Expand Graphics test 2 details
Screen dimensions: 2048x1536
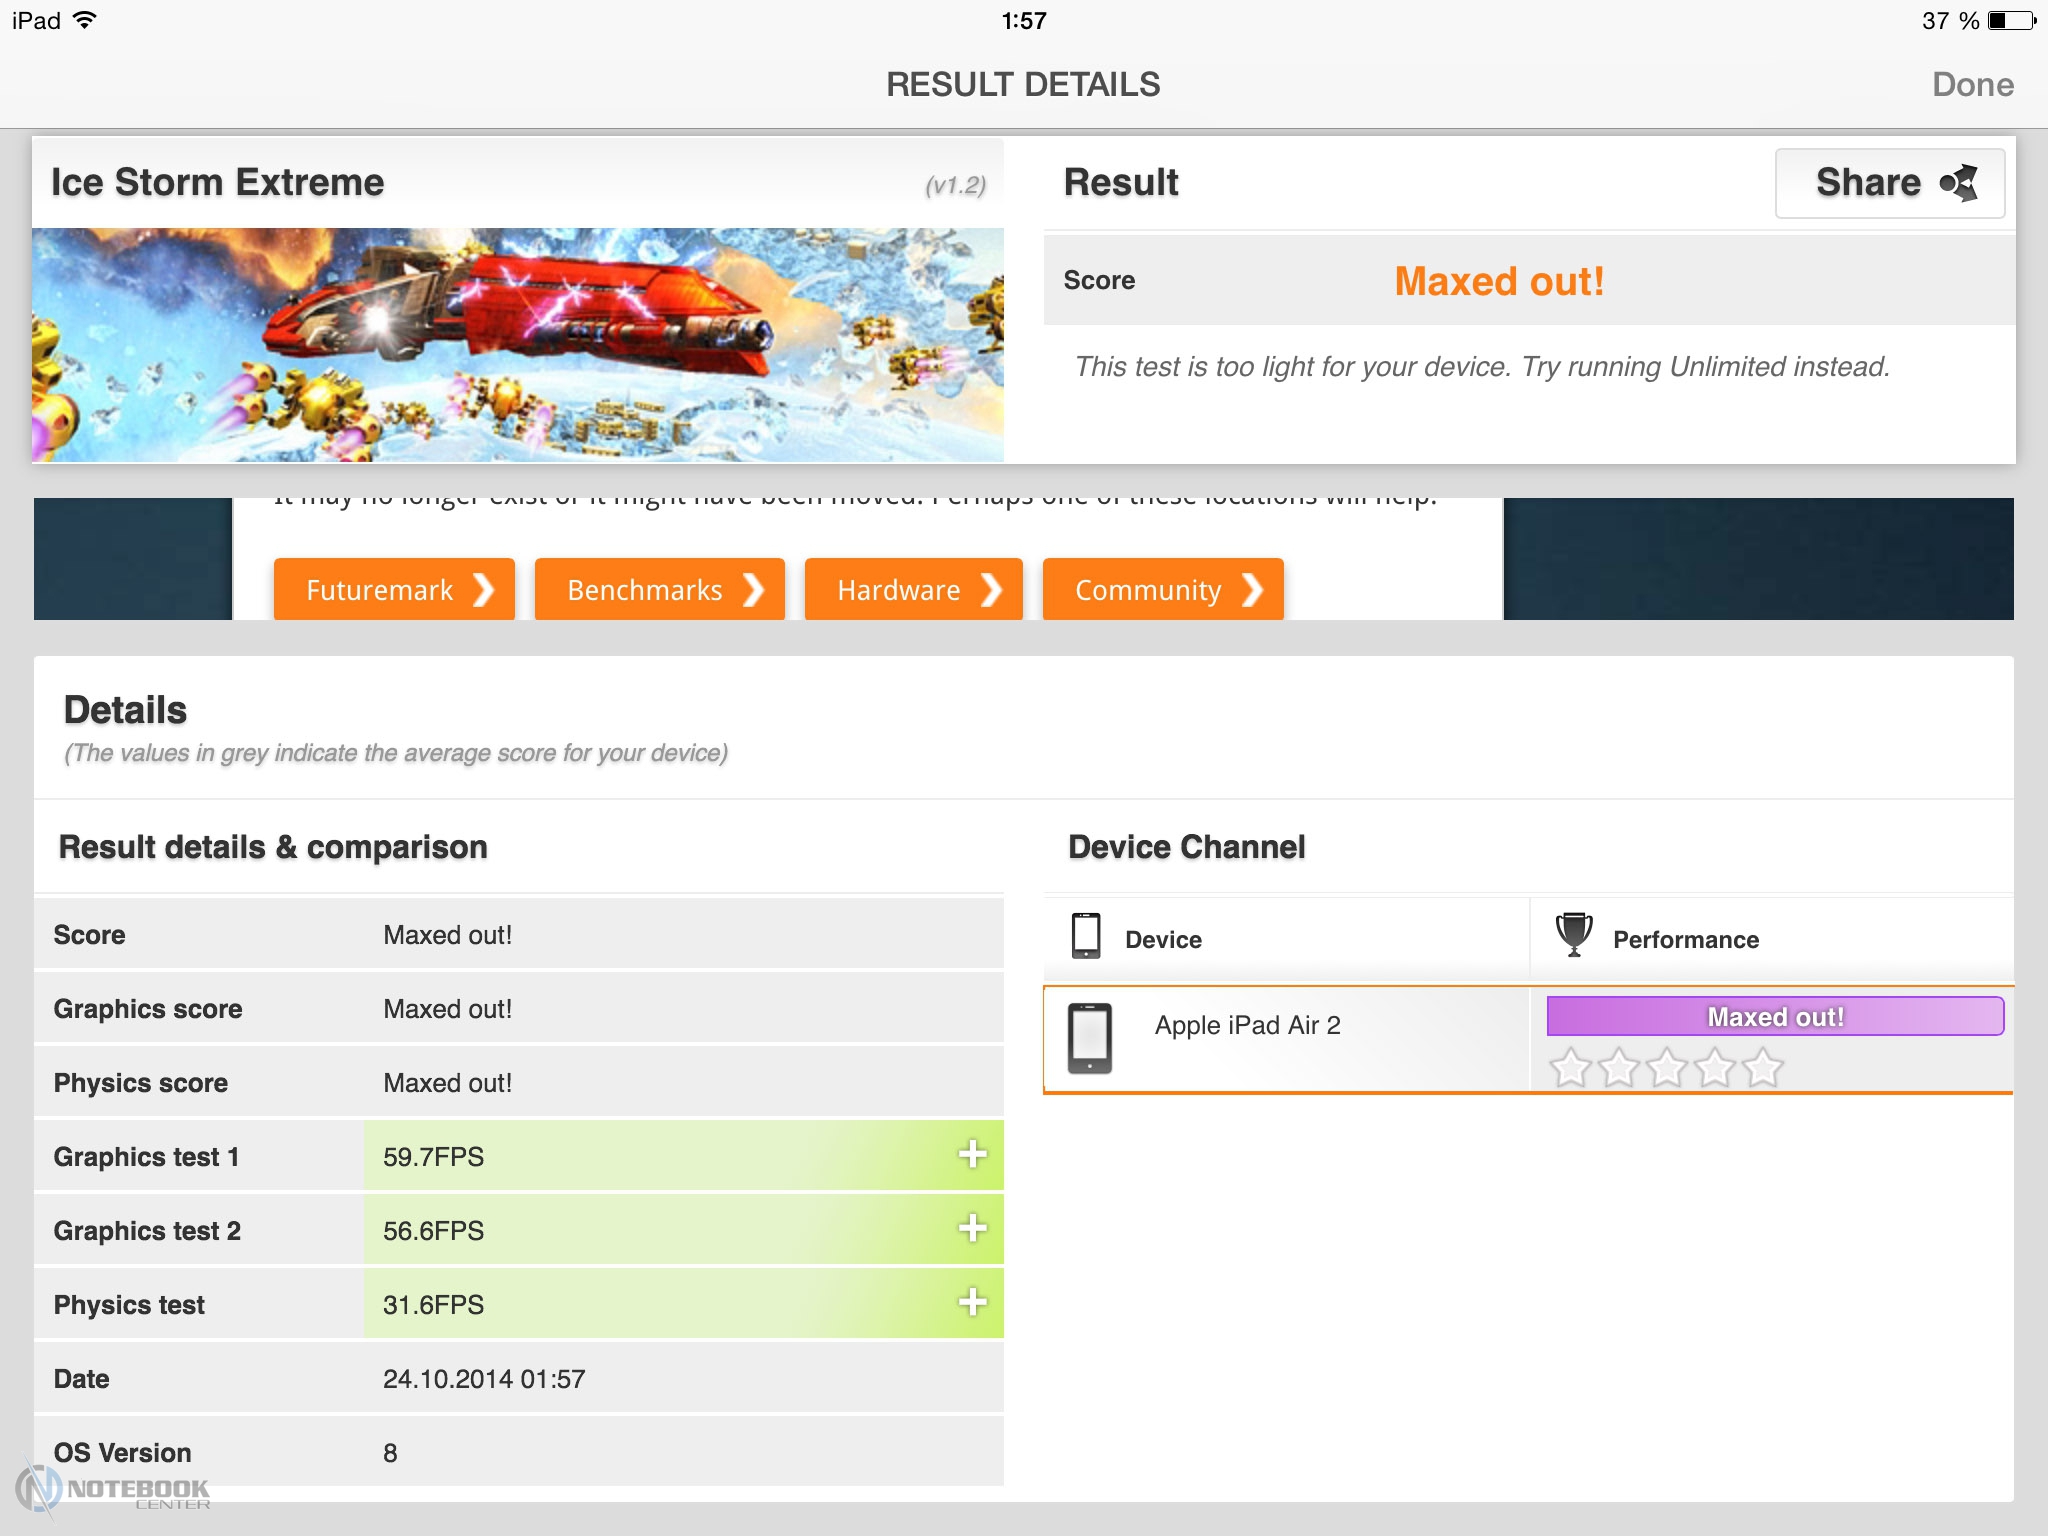click(x=972, y=1229)
